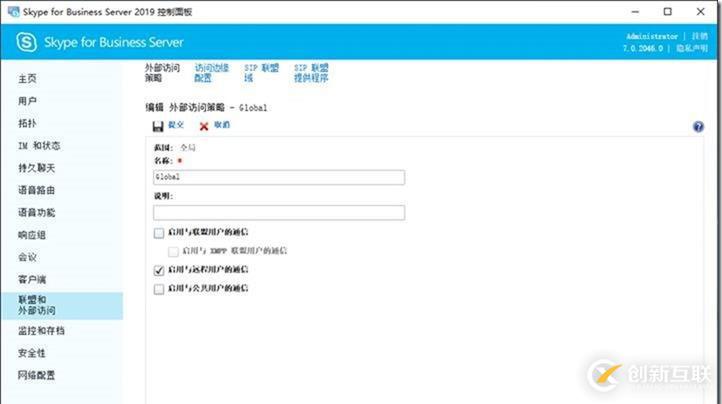Click the app icon in the title bar

pyautogui.click(x=13, y=12)
